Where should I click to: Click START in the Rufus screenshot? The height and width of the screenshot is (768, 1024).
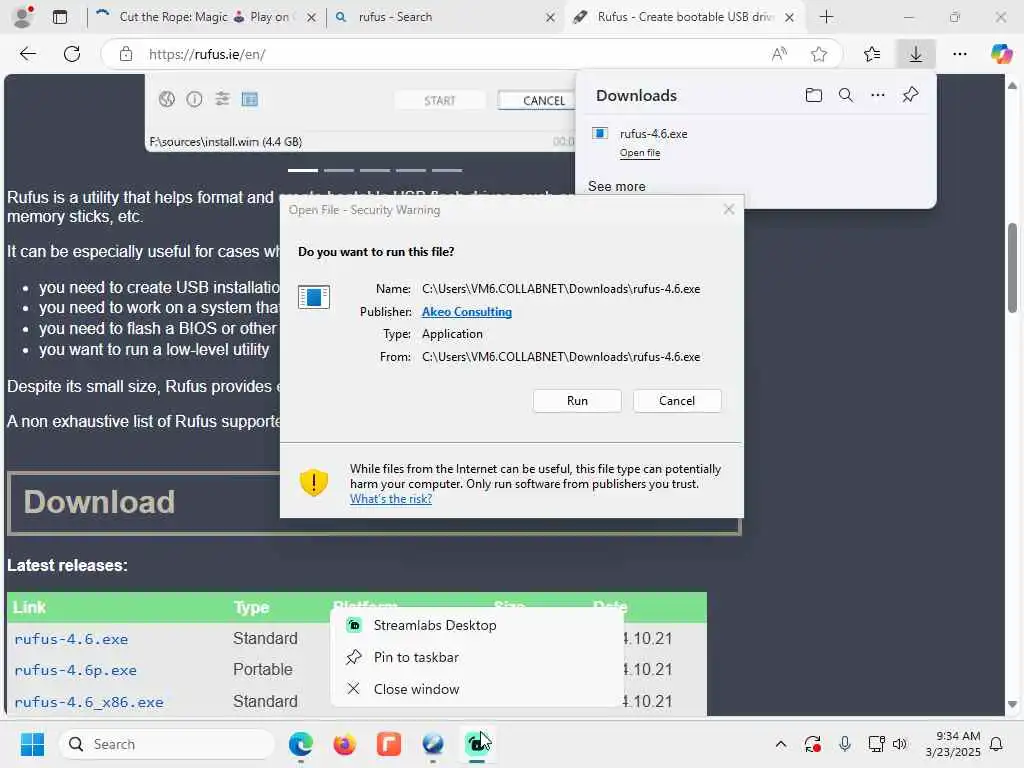[x=440, y=101]
